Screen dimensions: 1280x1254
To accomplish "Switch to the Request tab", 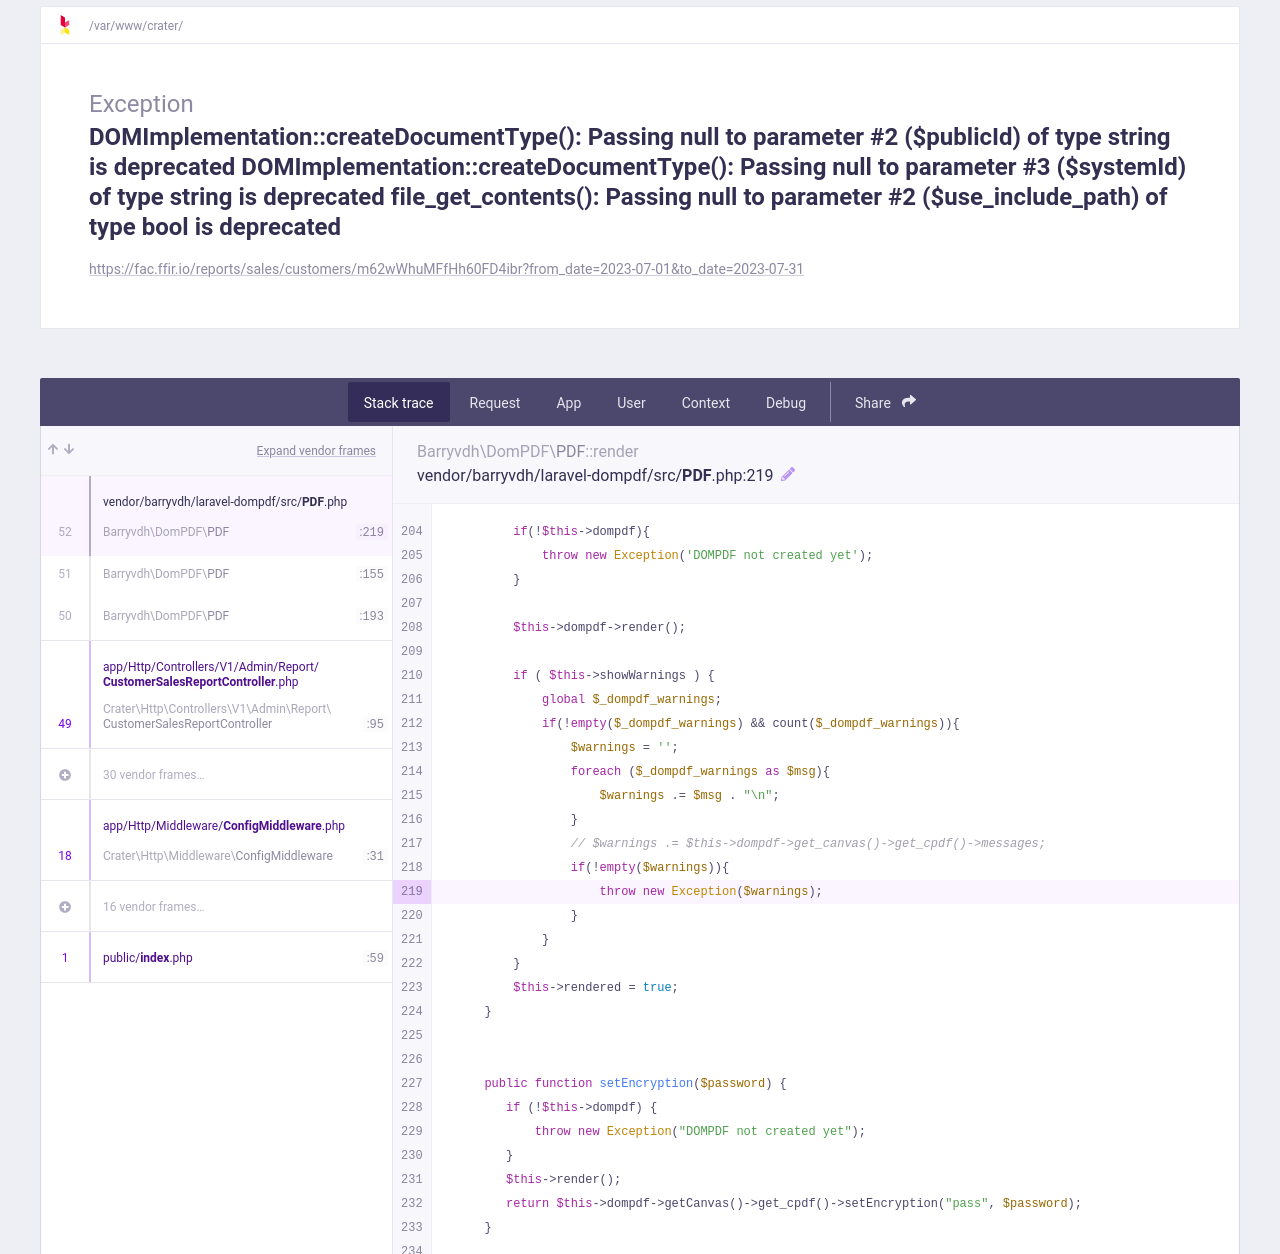I will (x=495, y=402).
